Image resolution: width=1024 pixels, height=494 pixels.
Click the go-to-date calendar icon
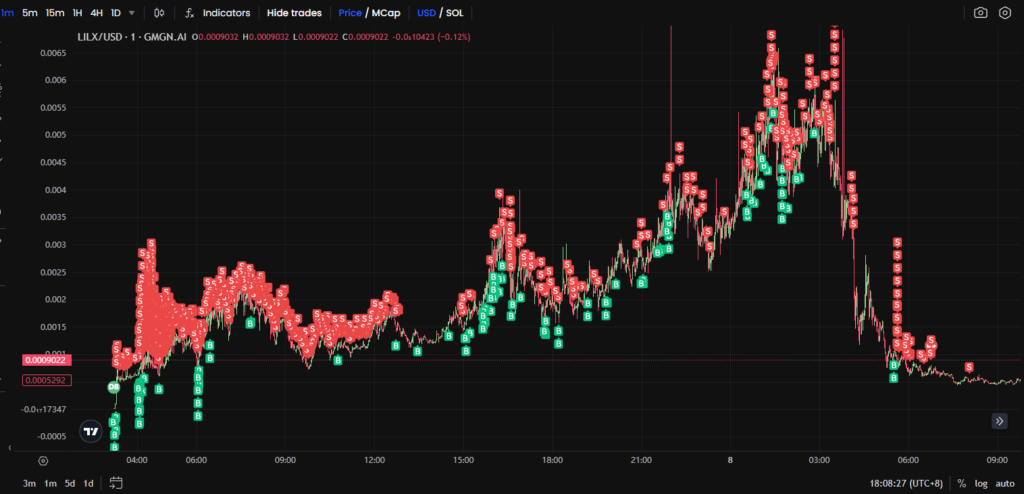116,483
